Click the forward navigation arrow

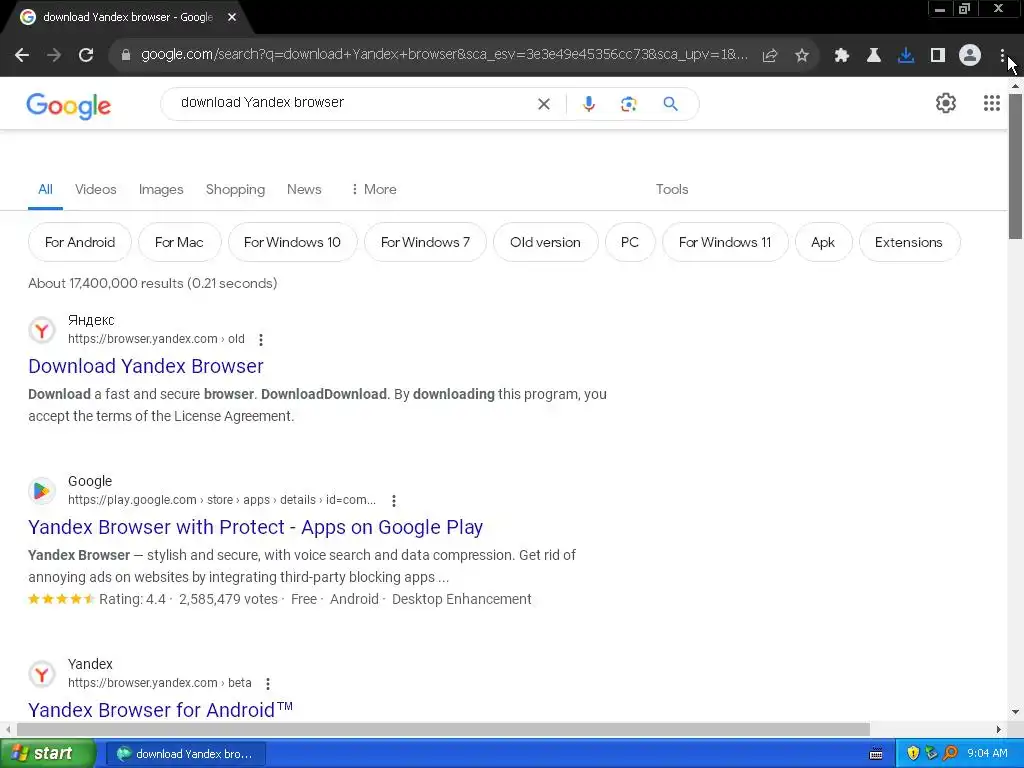click(x=54, y=55)
